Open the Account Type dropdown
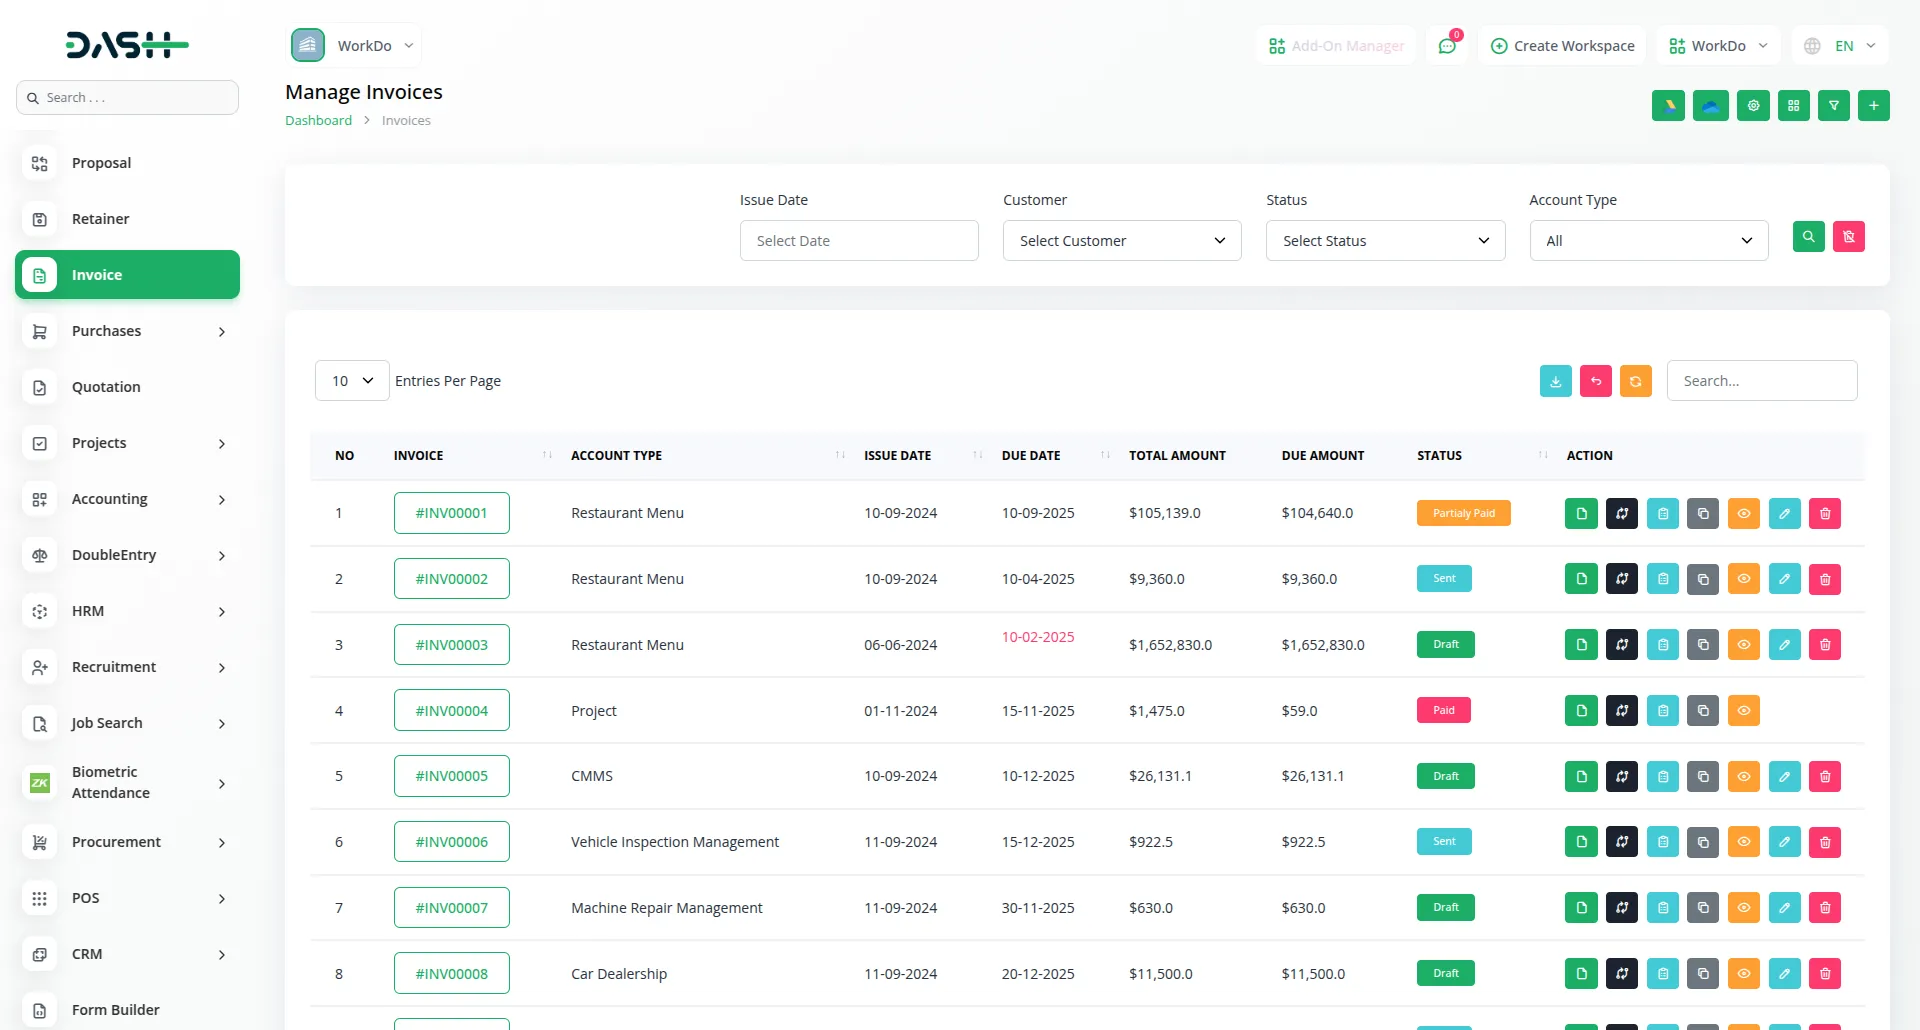Image resolution: width=1920 pixels, height=1030 pixels. coord(1649,241)
